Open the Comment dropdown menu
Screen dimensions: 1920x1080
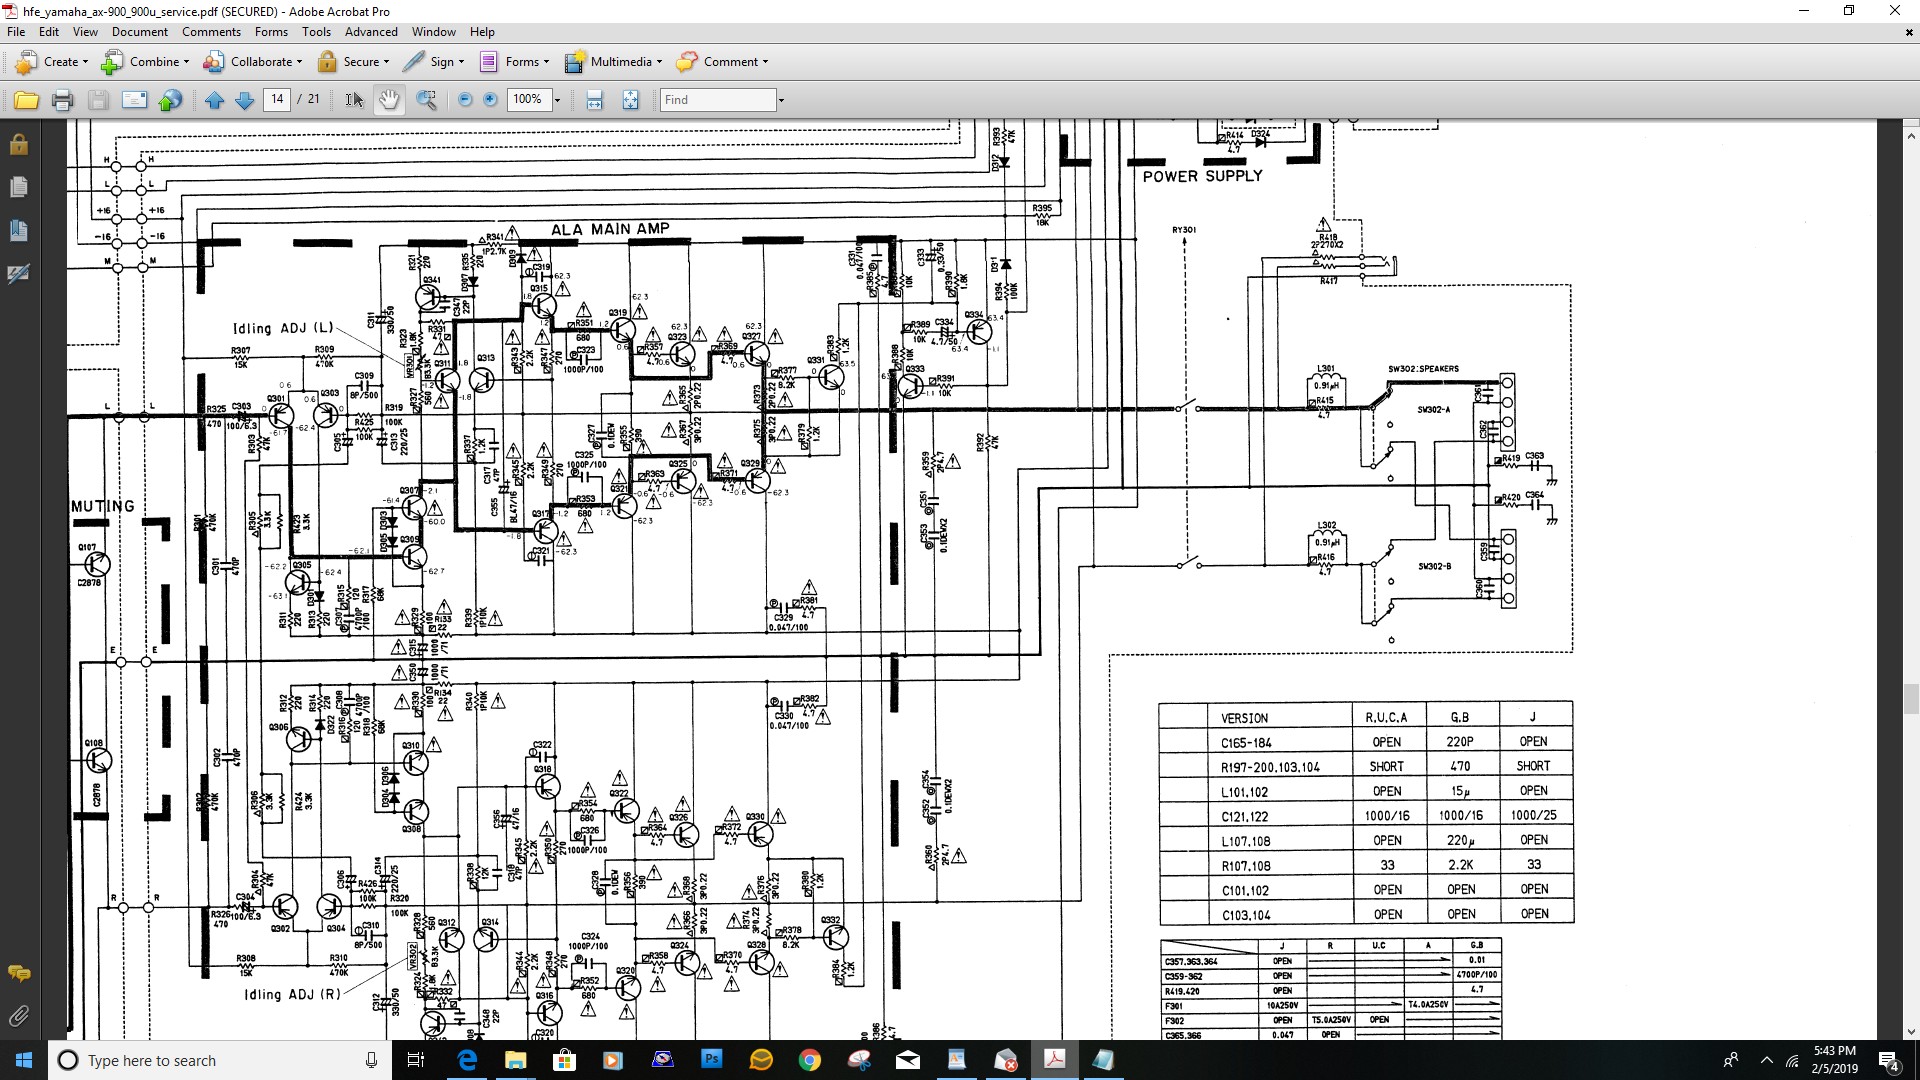[x=722, y=62]
